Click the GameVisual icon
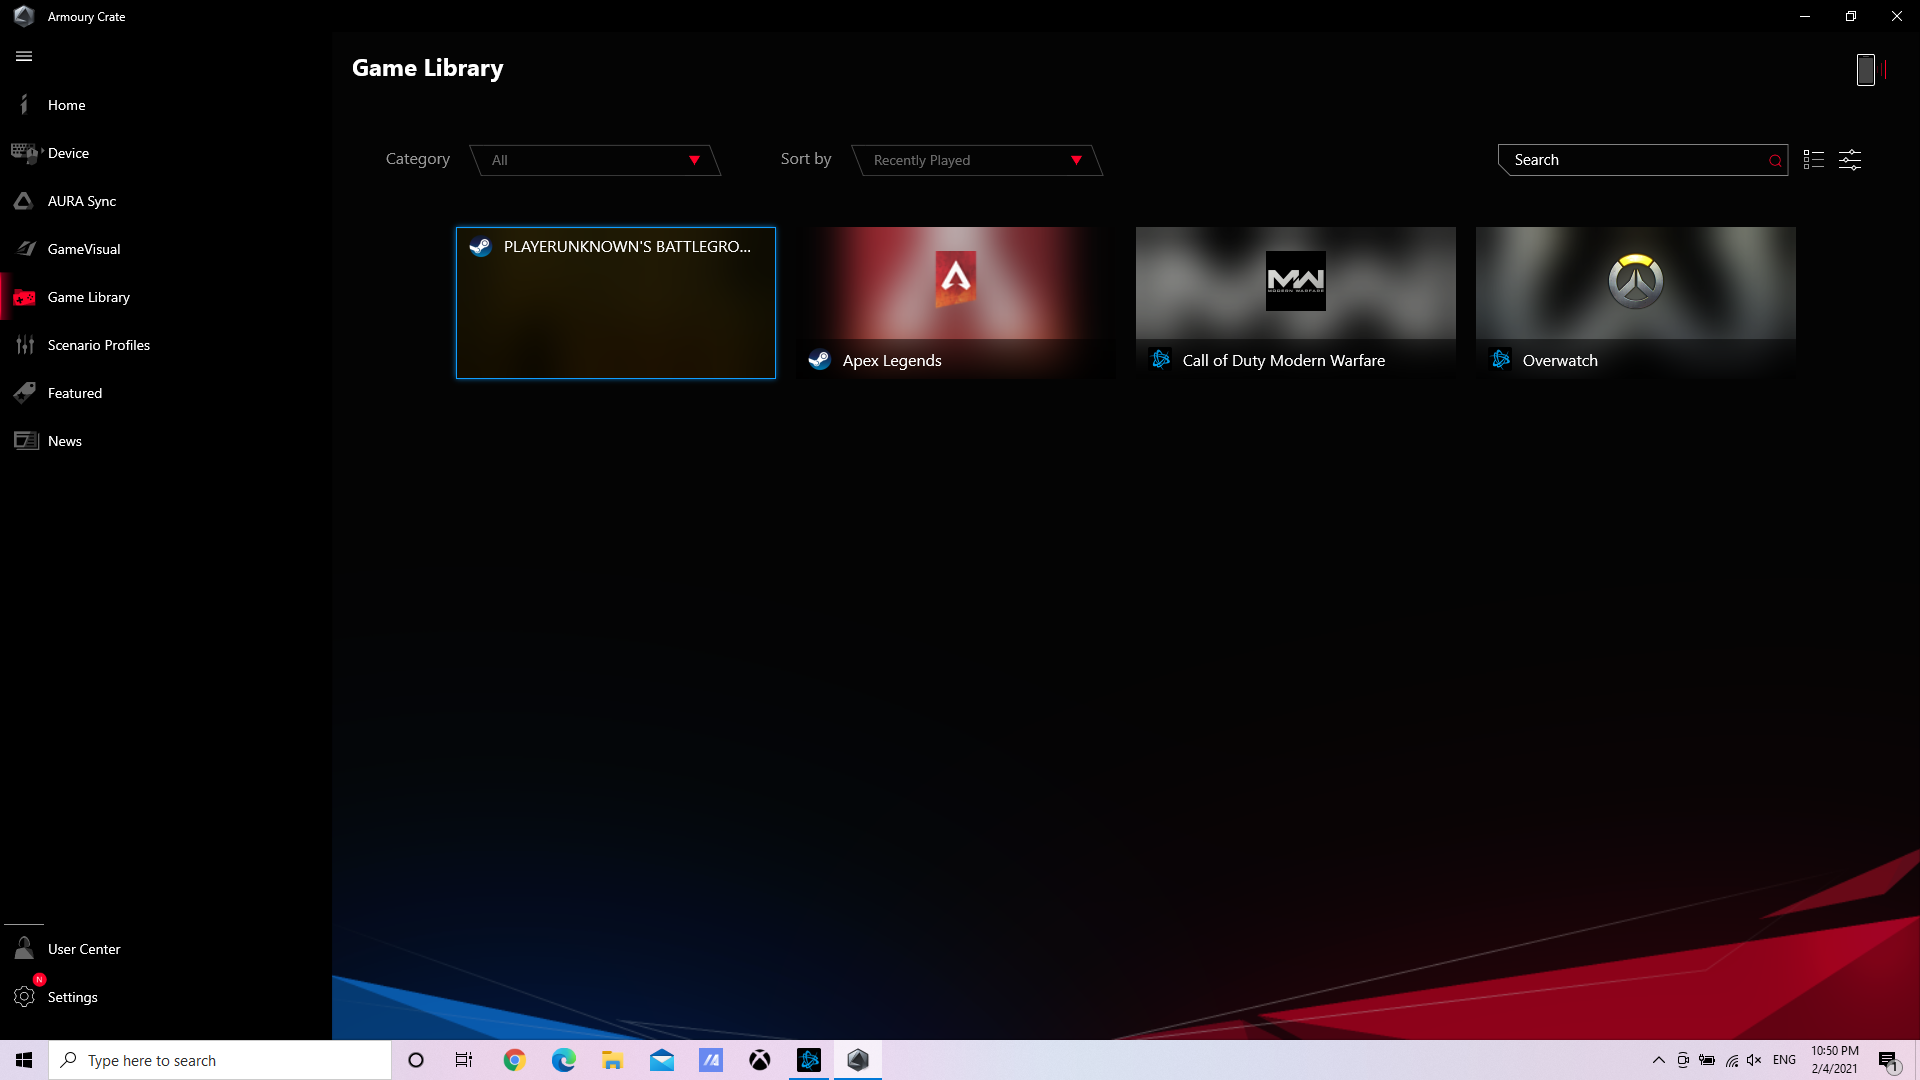Screen dimensions: 1920x1080 pos(25,249)
